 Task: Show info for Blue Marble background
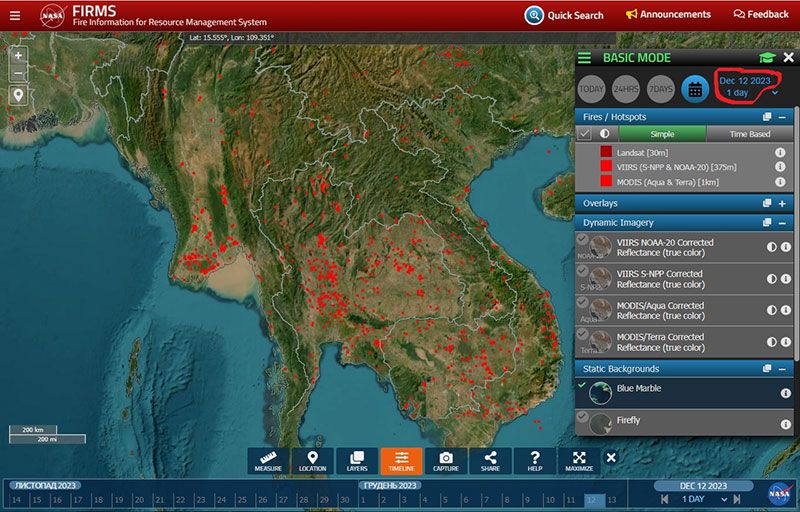coord(786,393)
